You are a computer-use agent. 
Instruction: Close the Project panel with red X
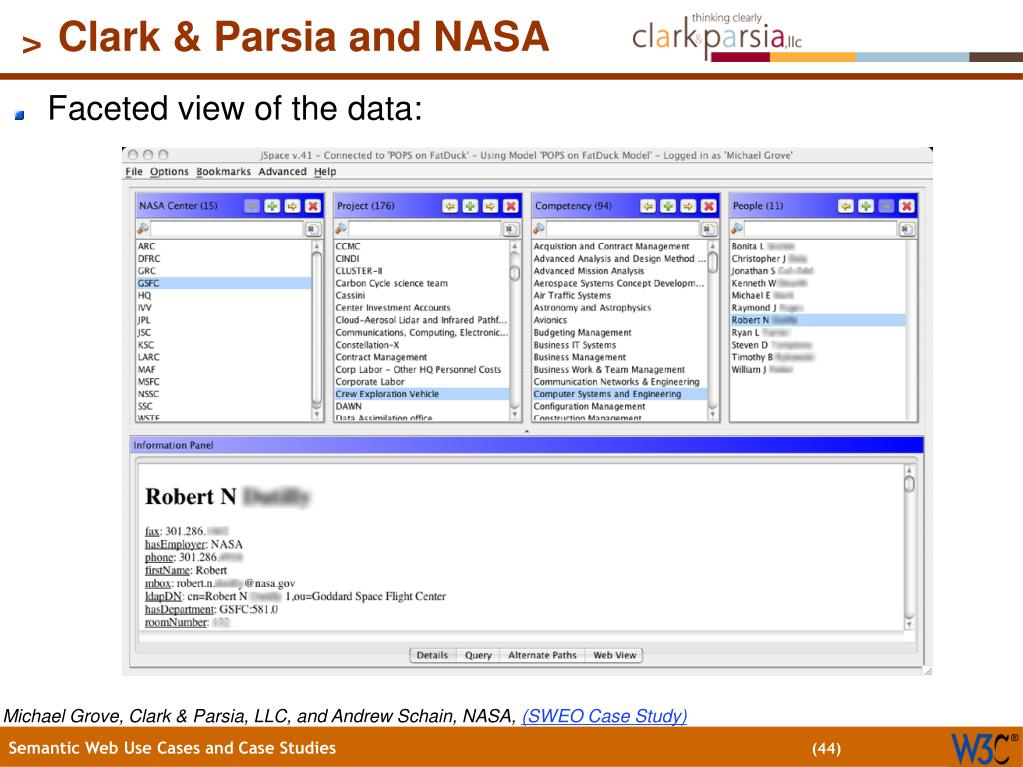511,206
